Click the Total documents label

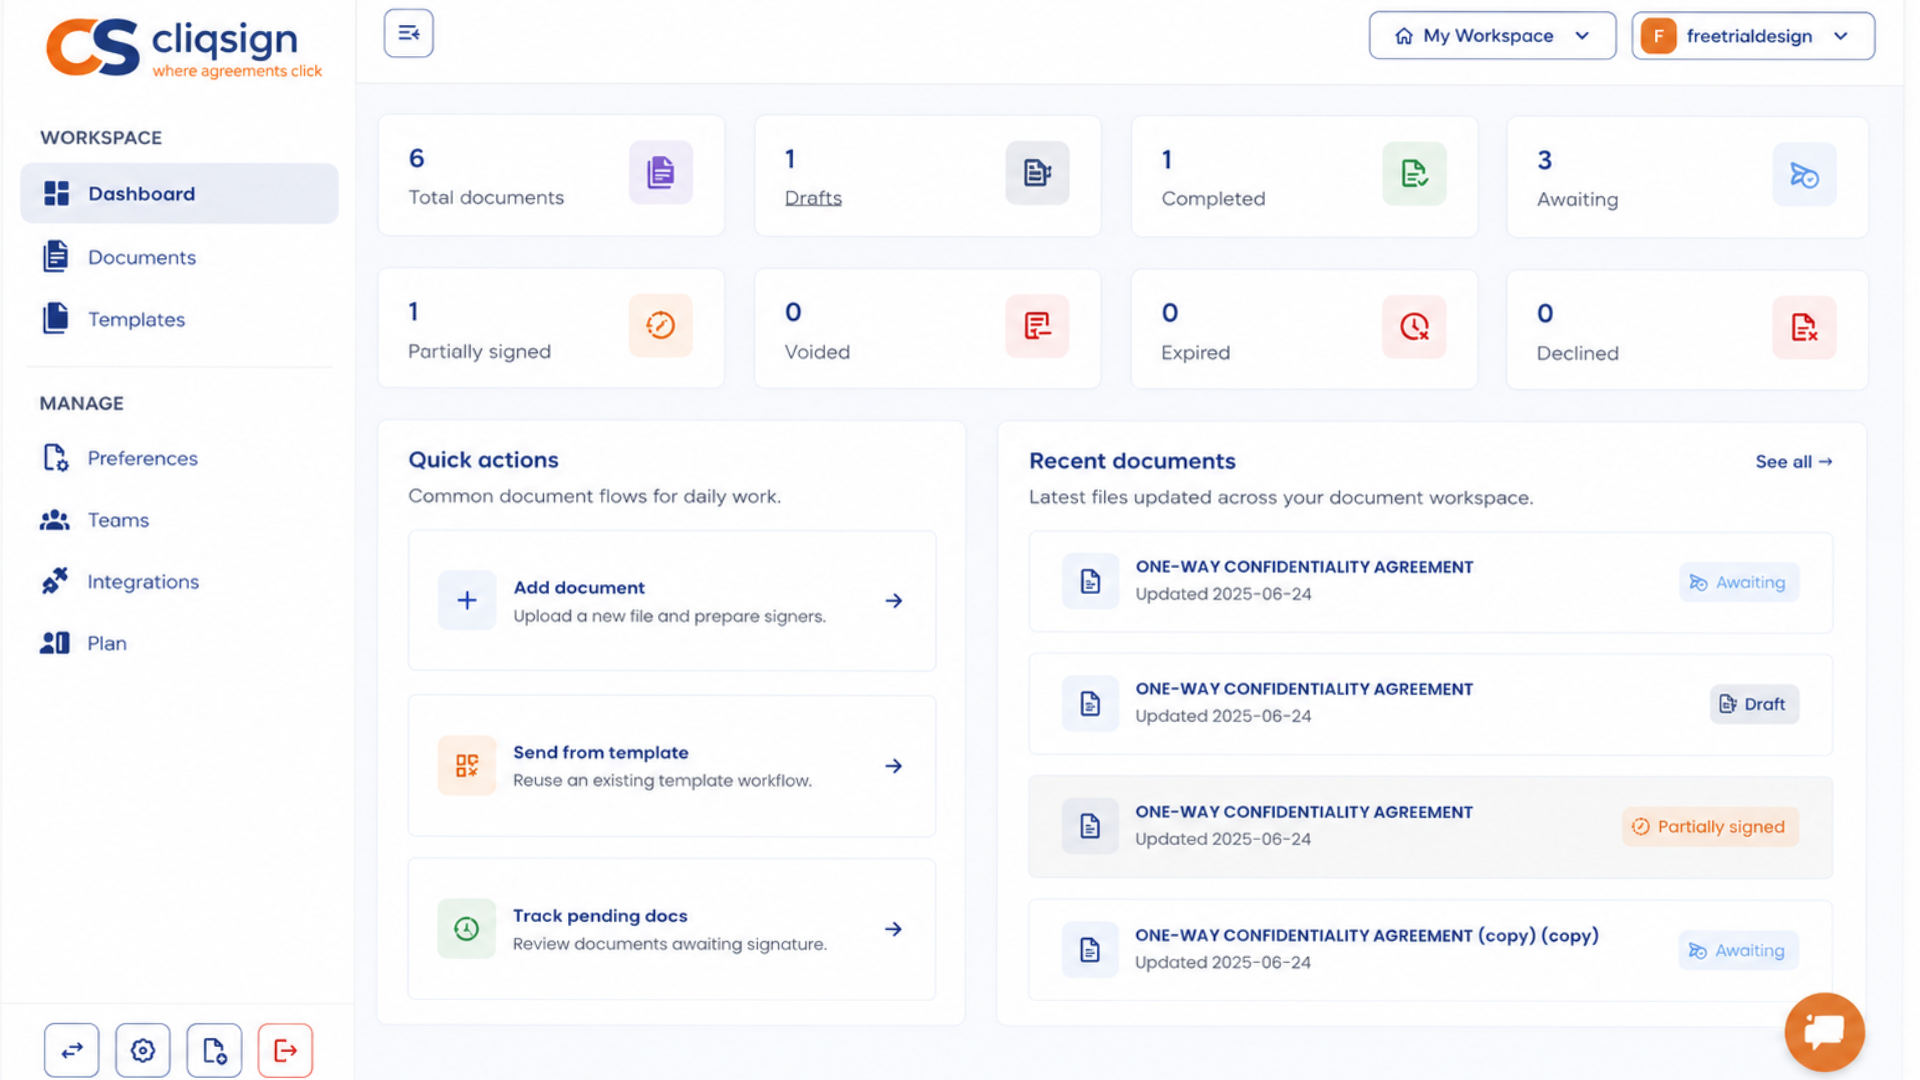(486, 198)
